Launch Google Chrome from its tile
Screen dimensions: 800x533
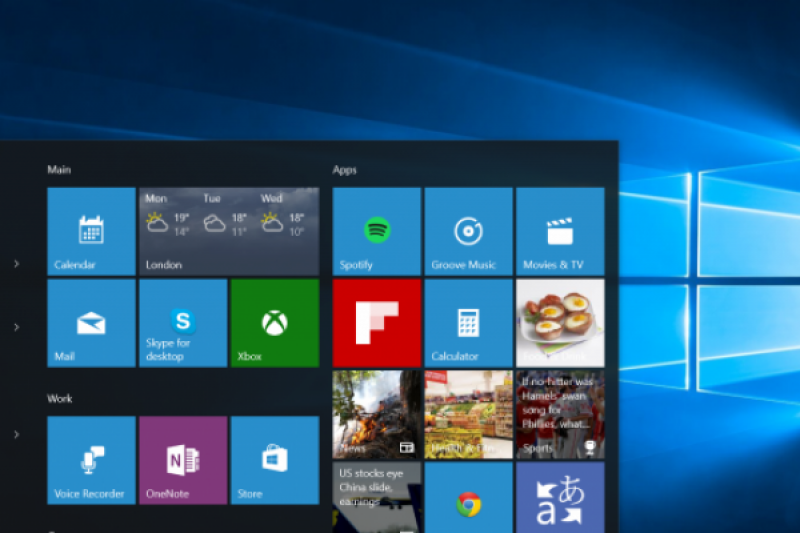click(x=468, y=502)
